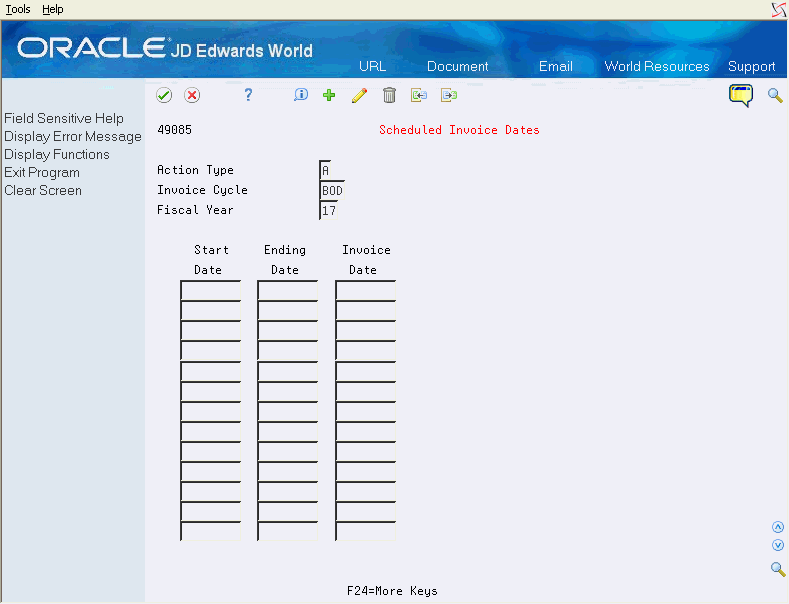
Task: Click the second row Invoice Date field
Action: tap(366, 311)
